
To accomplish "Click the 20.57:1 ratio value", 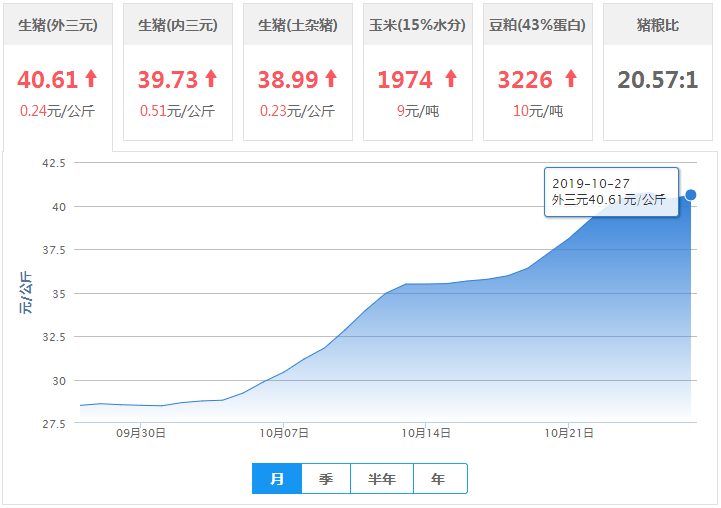I will tap(657, 80).
